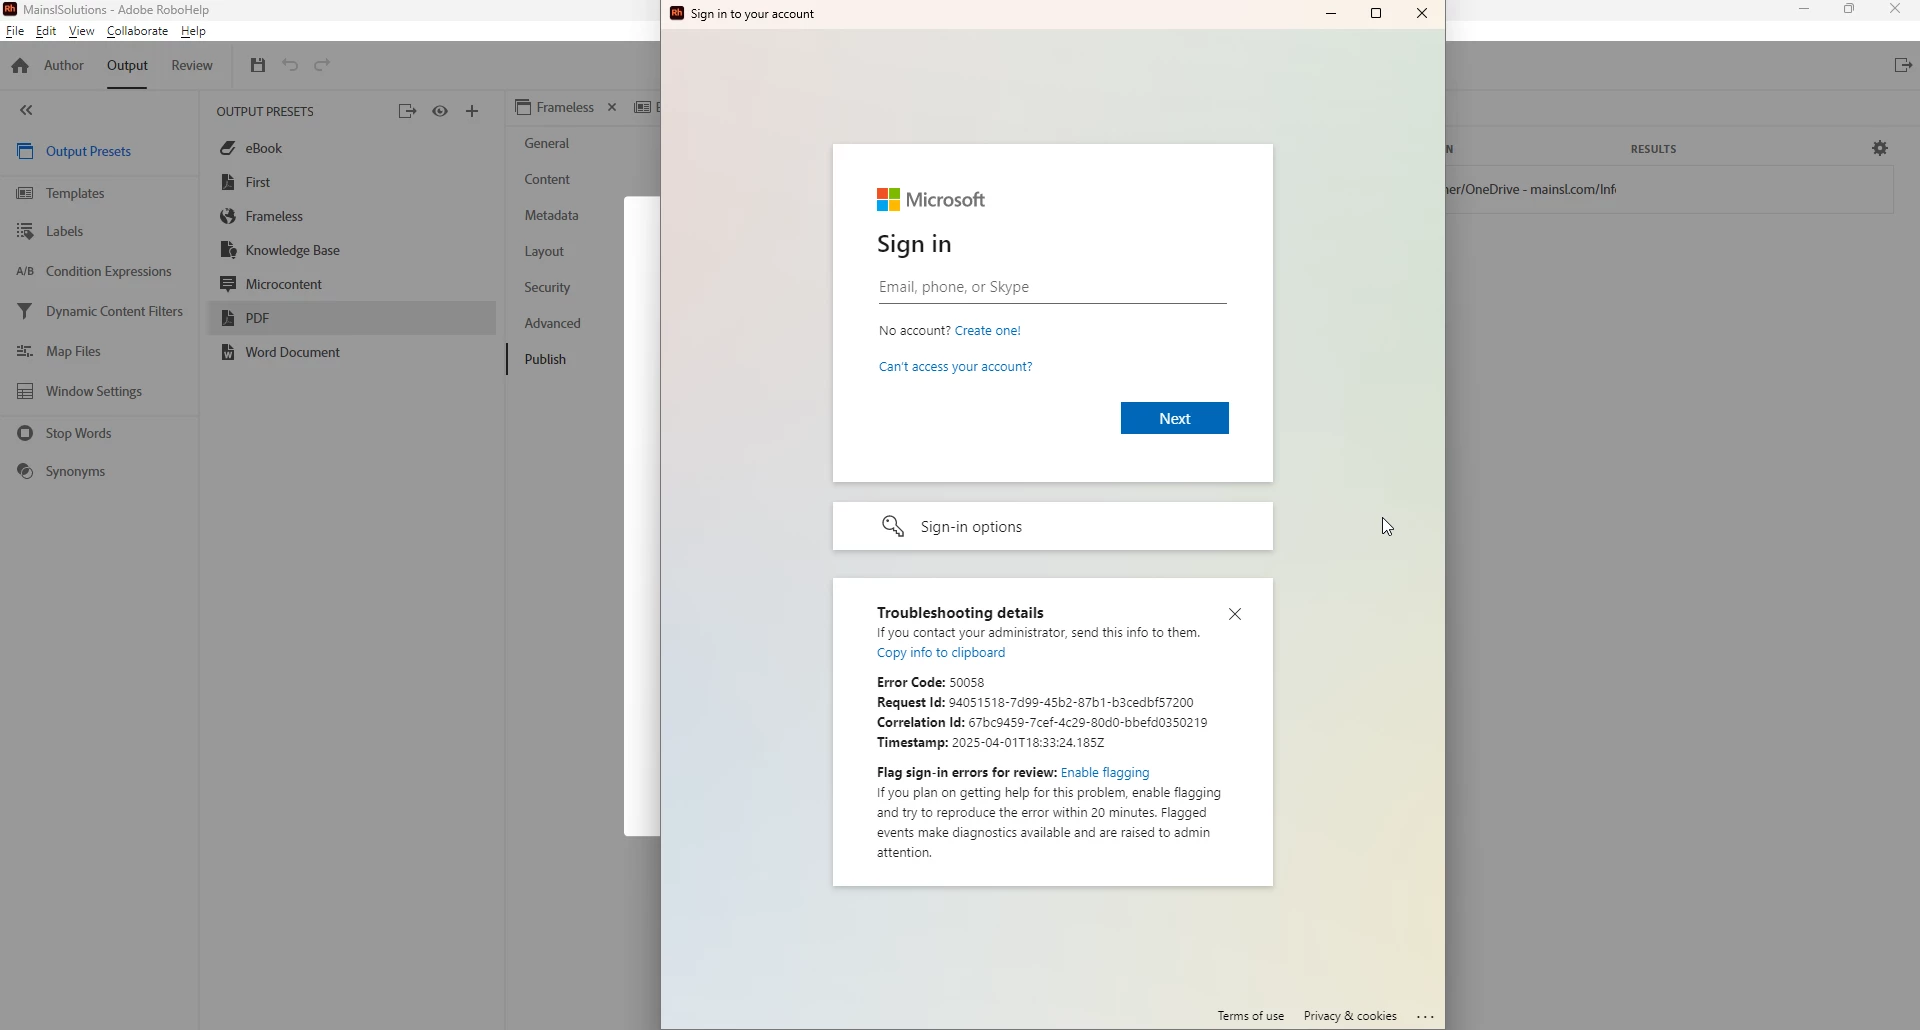Open the Layout settings section
This screenshot has height=1030, width=1920.
tap(545, 252)
